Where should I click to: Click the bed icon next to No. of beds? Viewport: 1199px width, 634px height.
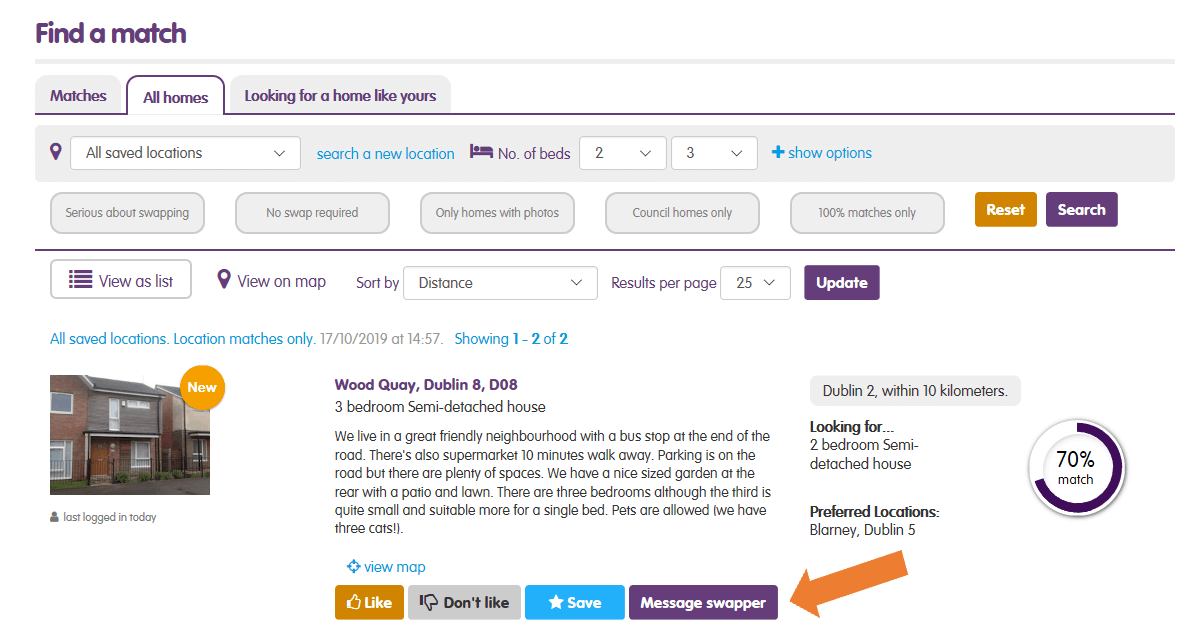point(481,152)
